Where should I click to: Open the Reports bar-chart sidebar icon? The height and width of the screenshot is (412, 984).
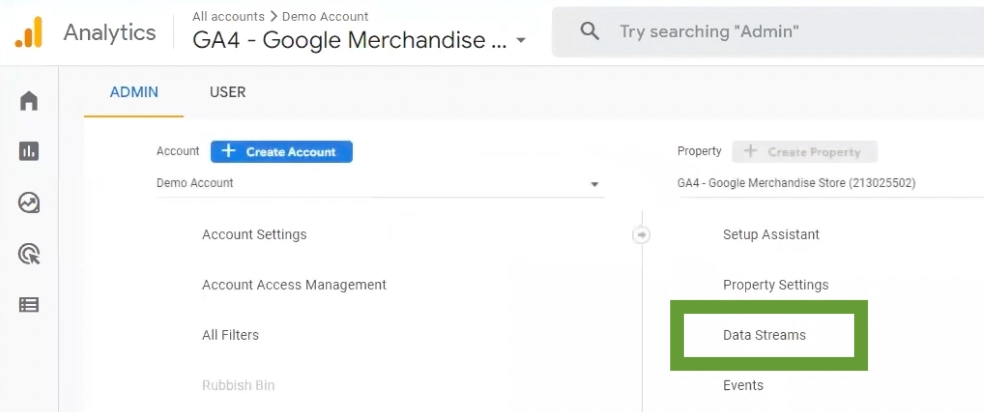coord(29,151)
